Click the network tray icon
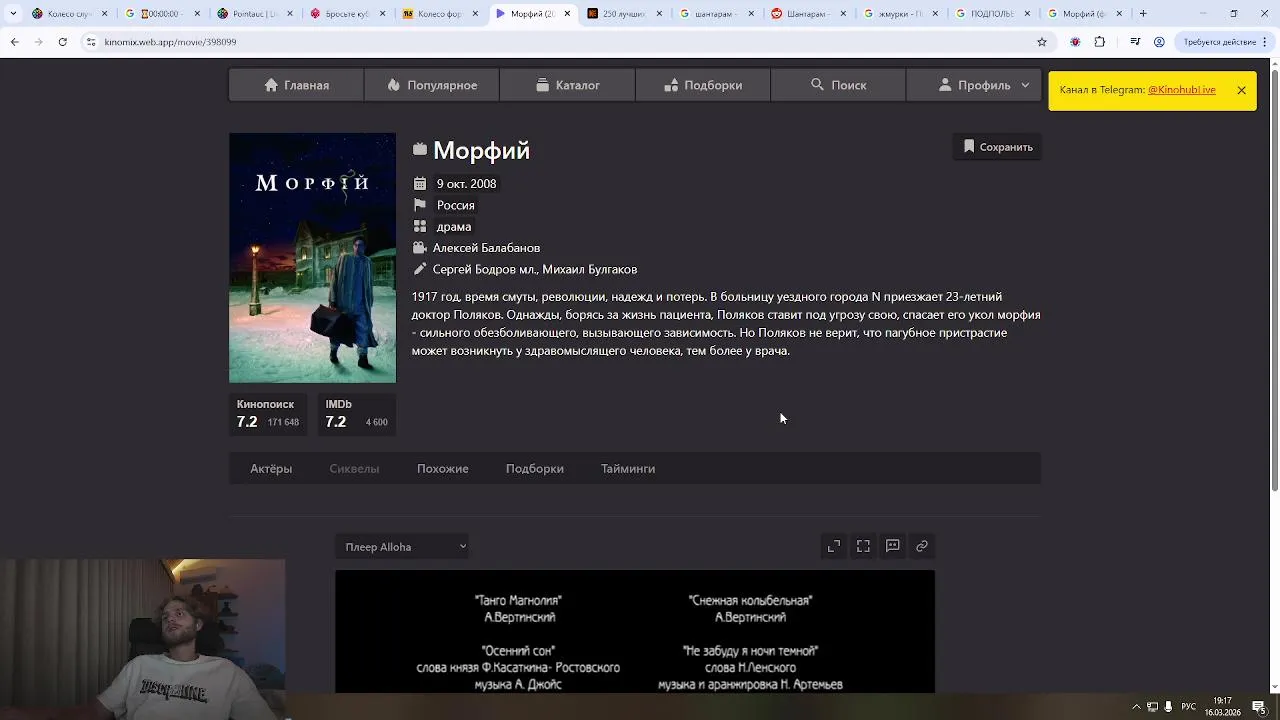 click(1152, 707)
